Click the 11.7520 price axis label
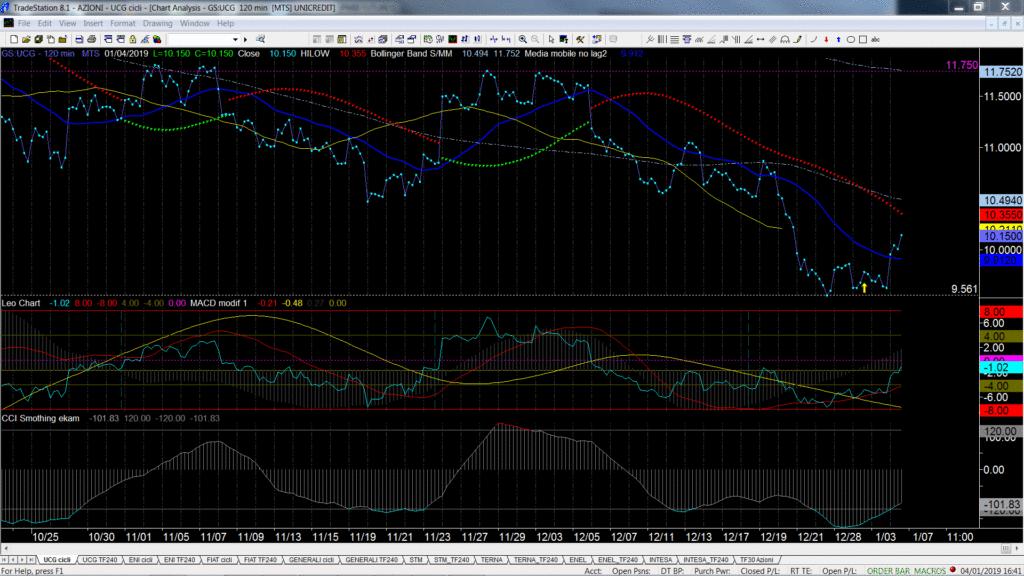 [x=1002, y=72]
